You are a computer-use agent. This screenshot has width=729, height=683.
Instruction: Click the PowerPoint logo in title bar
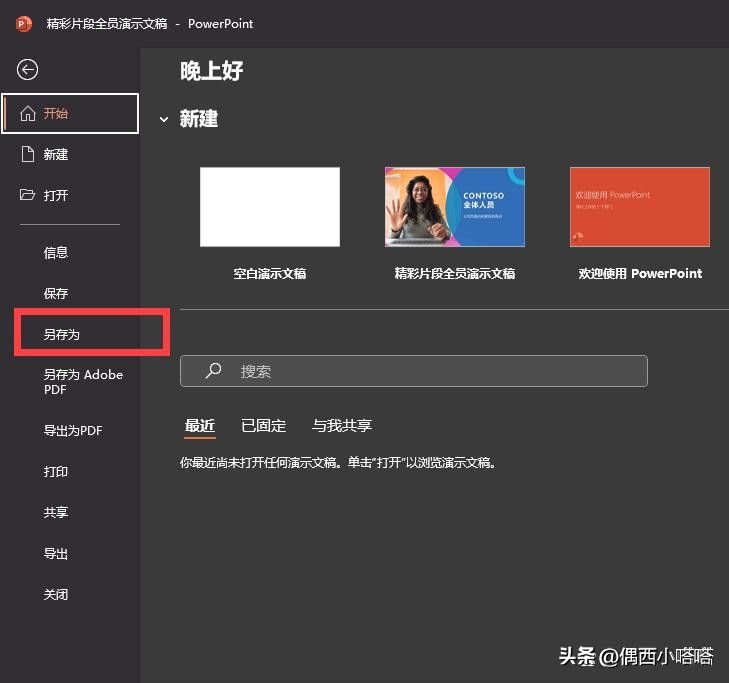coord(24,24)
